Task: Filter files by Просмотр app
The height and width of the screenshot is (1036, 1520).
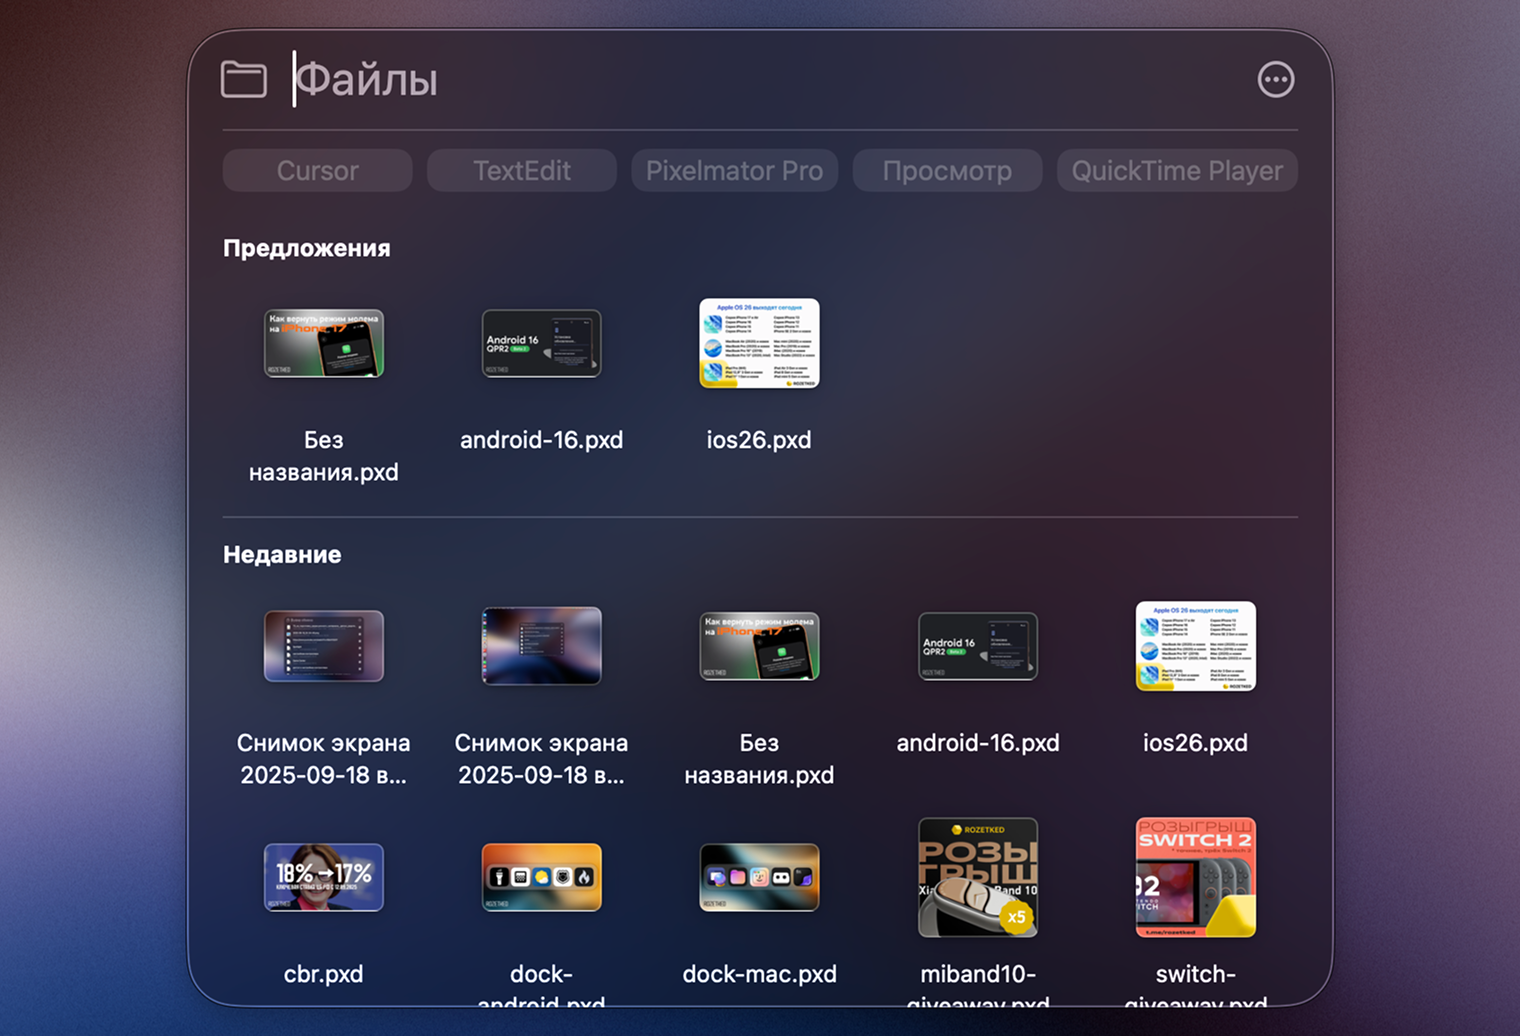Action: click(947, 170)
